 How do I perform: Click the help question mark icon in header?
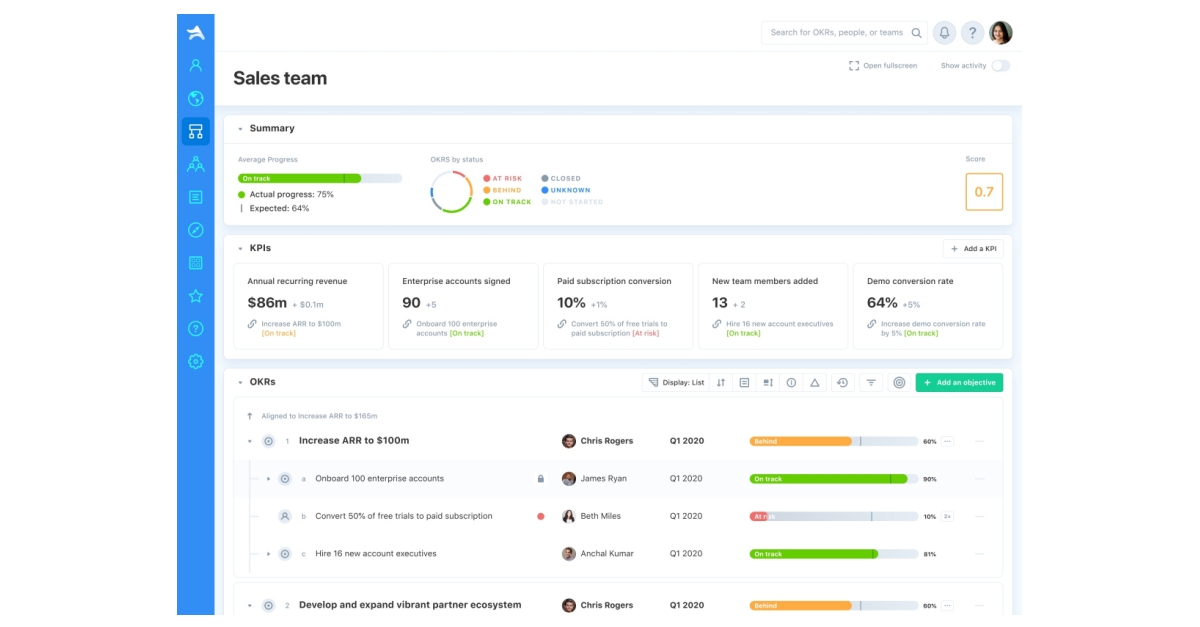point(972,33)
